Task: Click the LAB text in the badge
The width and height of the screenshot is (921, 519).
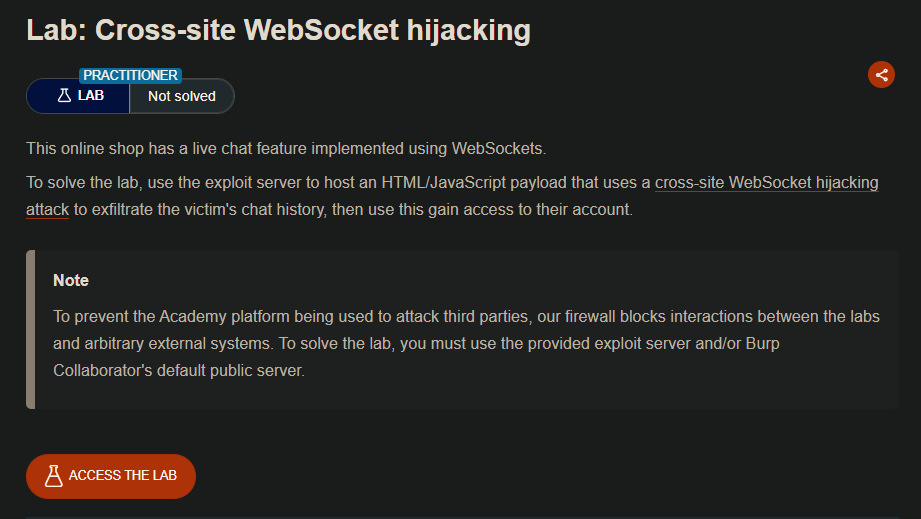Action: [x=91, y=96]
